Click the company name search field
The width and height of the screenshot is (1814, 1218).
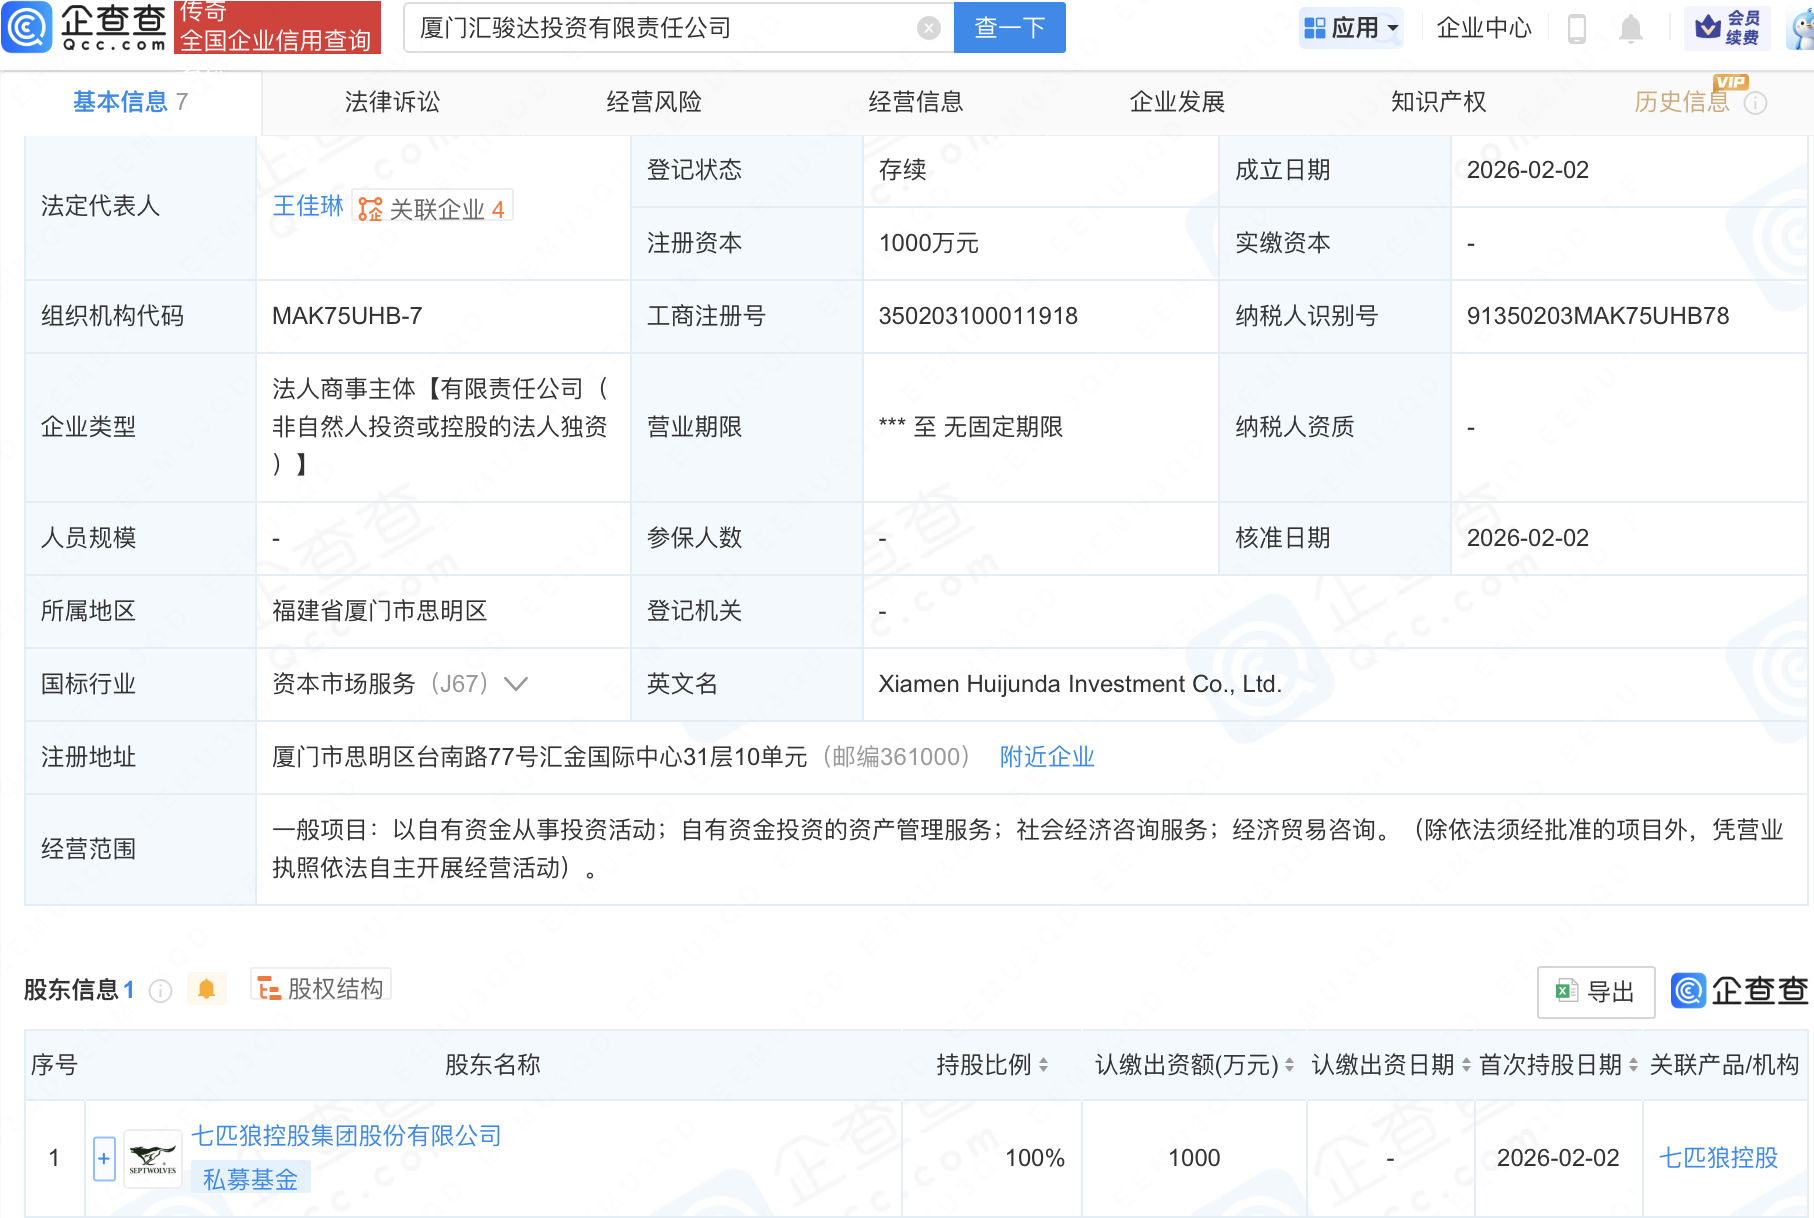pos(660,28)
